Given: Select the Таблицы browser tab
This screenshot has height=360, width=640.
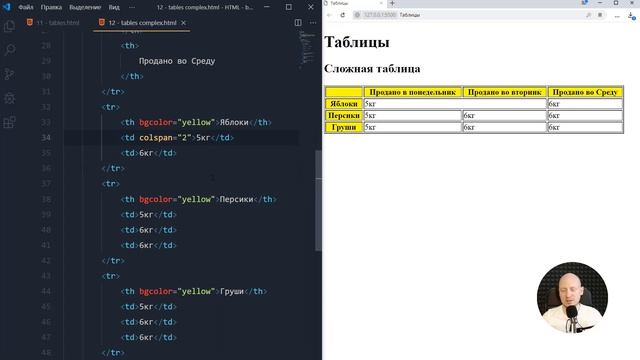Looking at the screenshot, I should pos(353,3).
